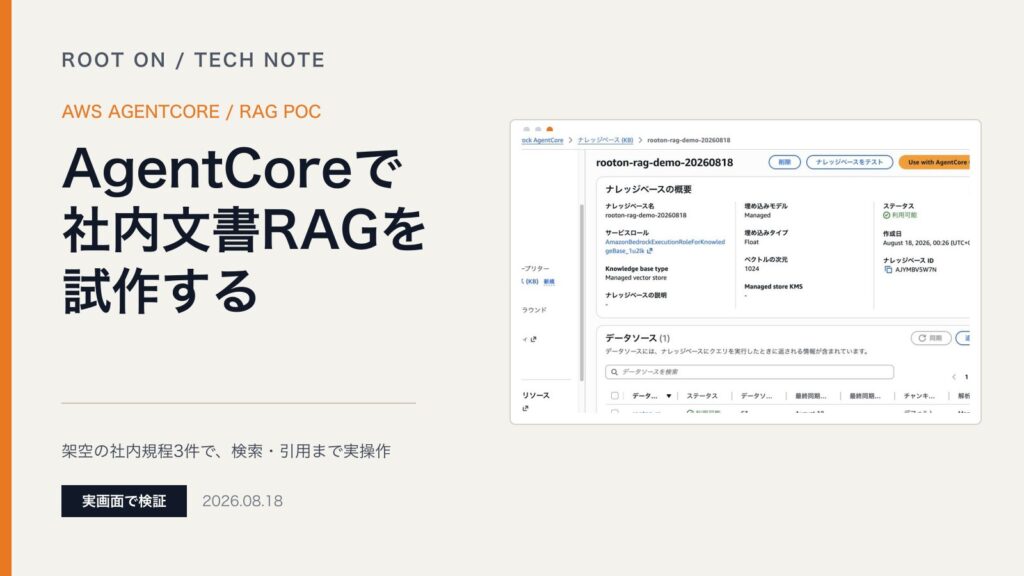Click the sidebar external-link icon above リソース
Image resolution: width=1024 pixels, height=576 pixels.
(x=534, y=339)
